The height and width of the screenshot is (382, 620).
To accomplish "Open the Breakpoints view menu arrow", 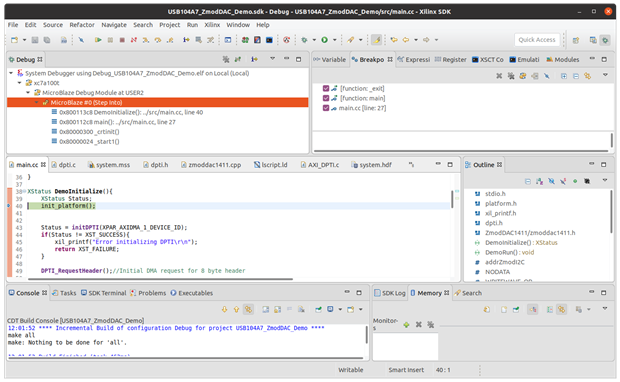I will 605,75.
